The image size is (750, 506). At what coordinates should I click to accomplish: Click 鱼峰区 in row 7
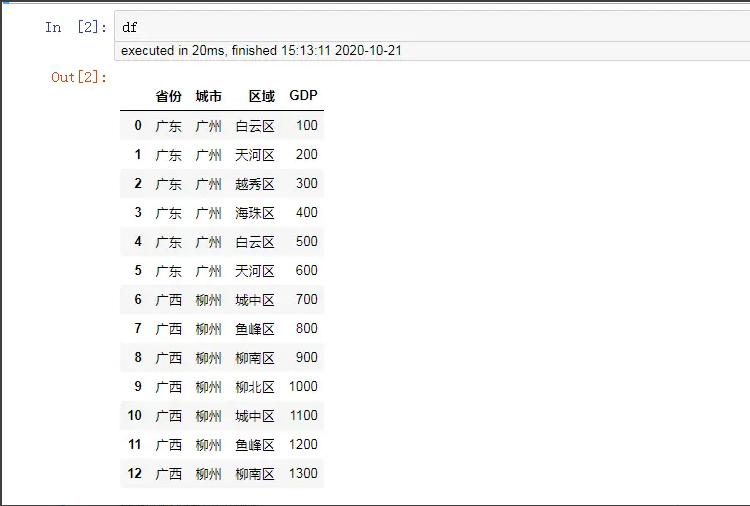(255, 329)
